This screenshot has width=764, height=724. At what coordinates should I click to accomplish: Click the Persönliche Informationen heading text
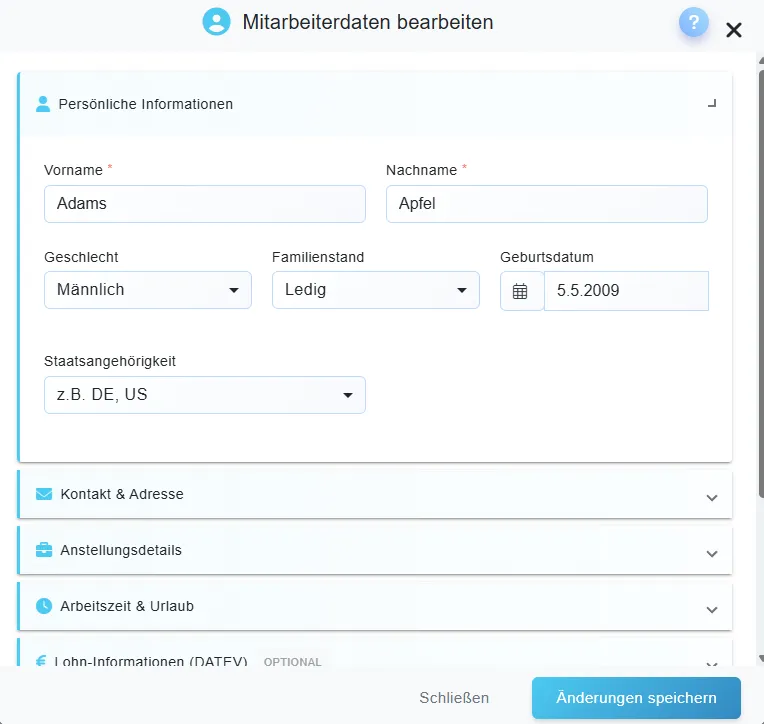[146, 104]
